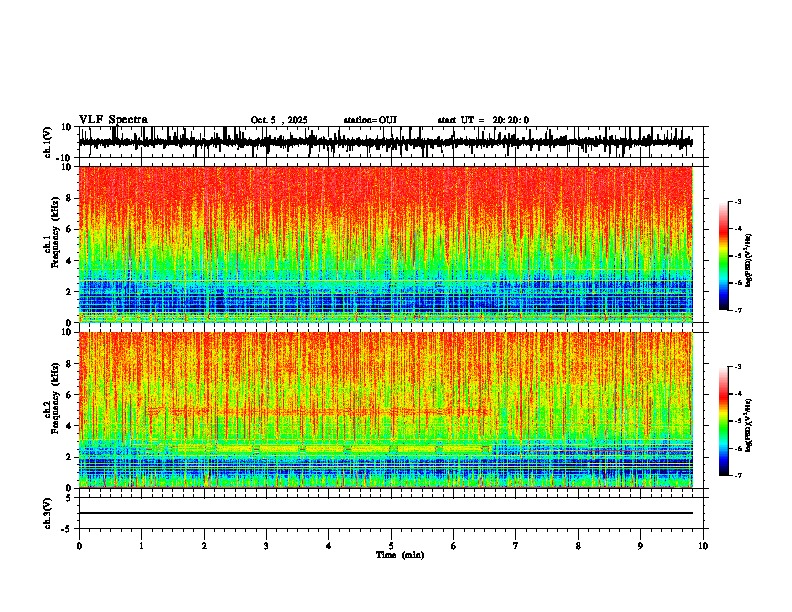Click the "ch.3(V)" axis label
The height and width of the screenshot is (612, 792).
tap(48, 513)
